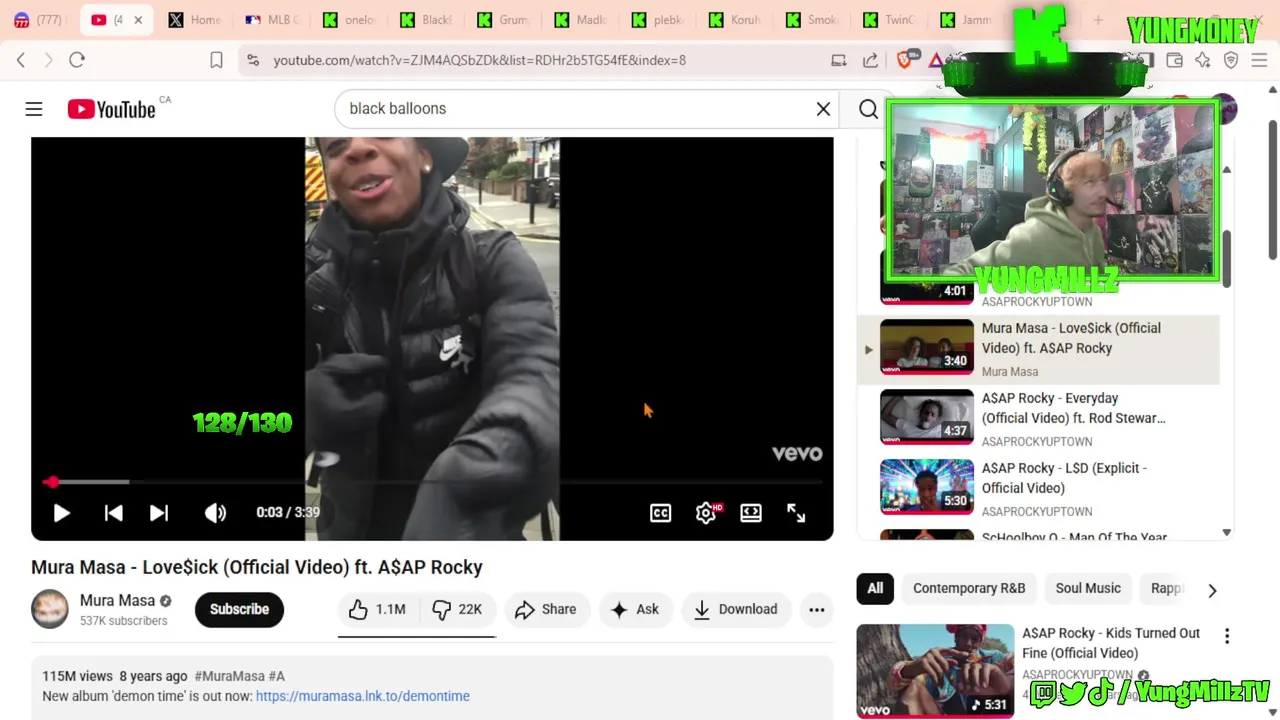Click the search magnifier button
Image resolution: width=1280 pixels, height=720 pixels.
coord(868,109)
